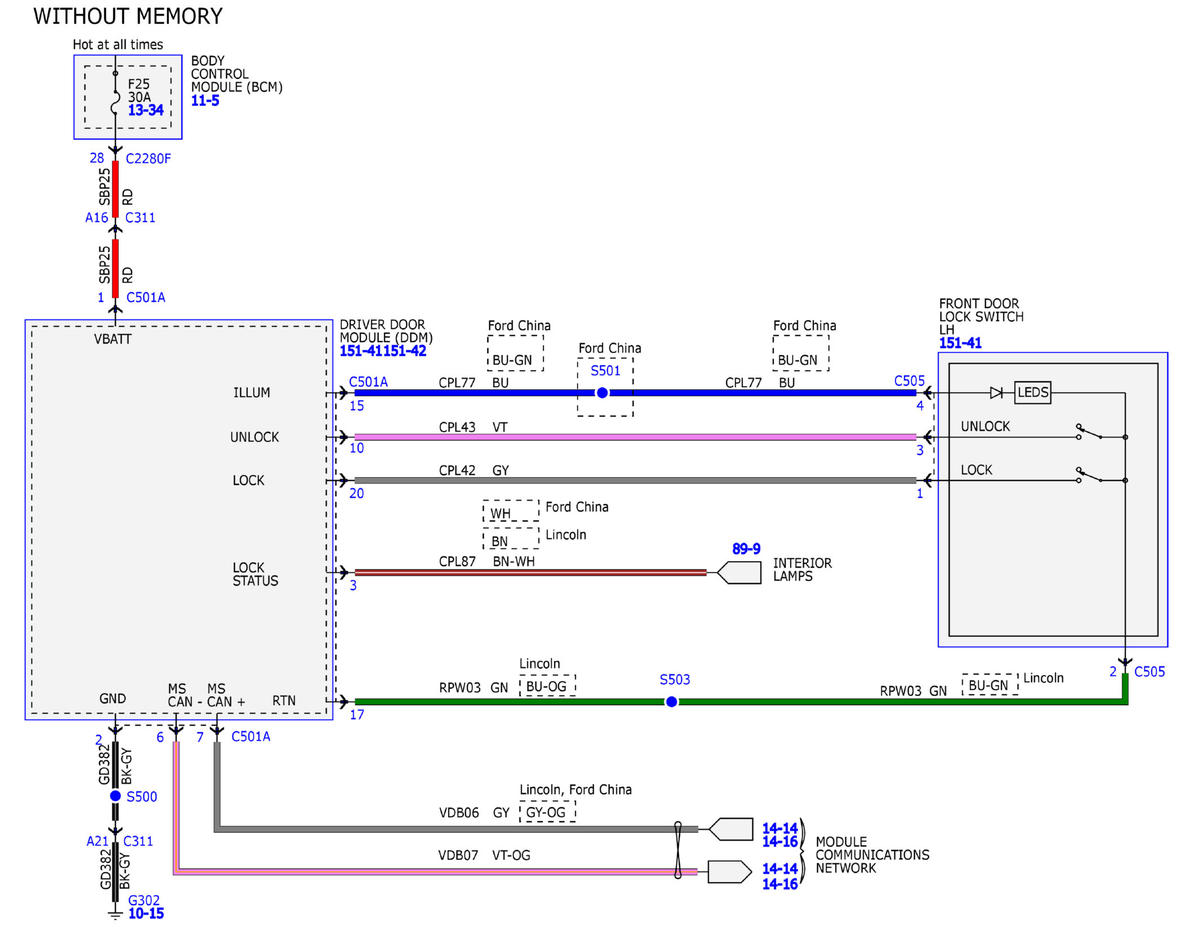Select the arrow connector ending pink VDB07 wire
Screen dimensions: 1200x927
[x=730, y=872]
